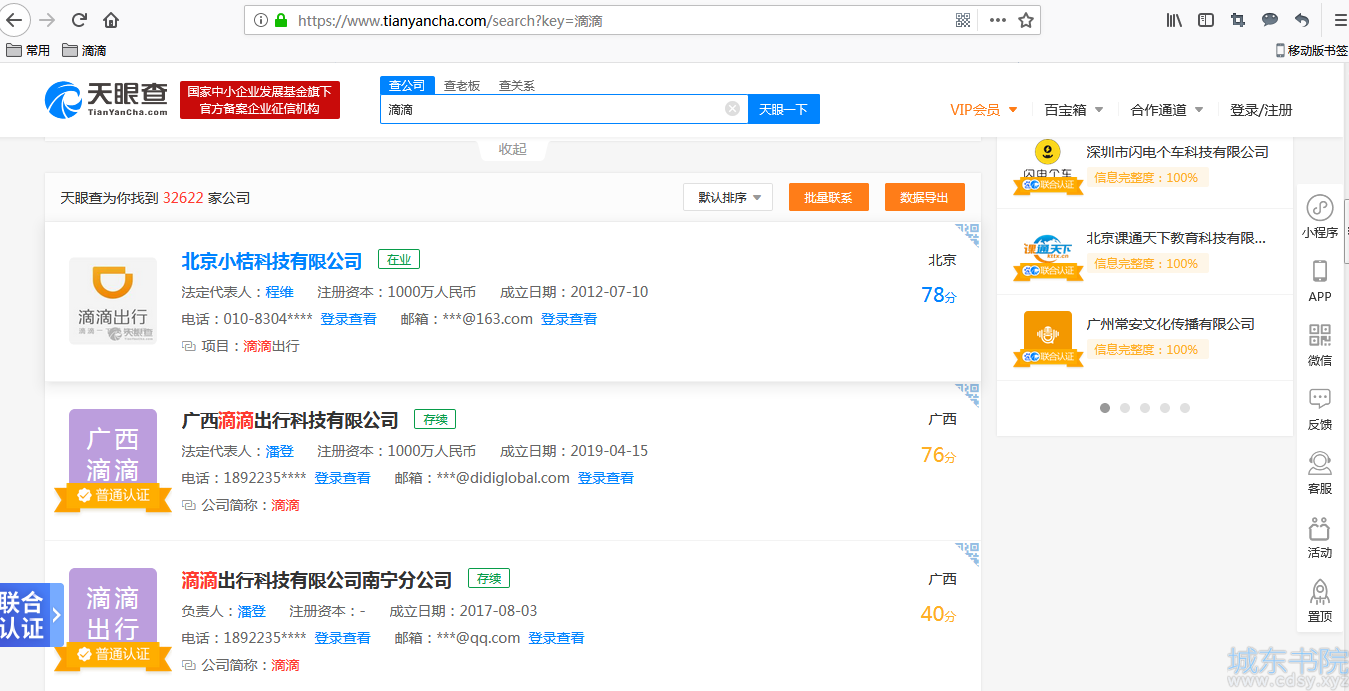Click the screenshot crop tool icon
Image resolution: width=1349 pixels, height=691 pixels.
(1238, 20)
